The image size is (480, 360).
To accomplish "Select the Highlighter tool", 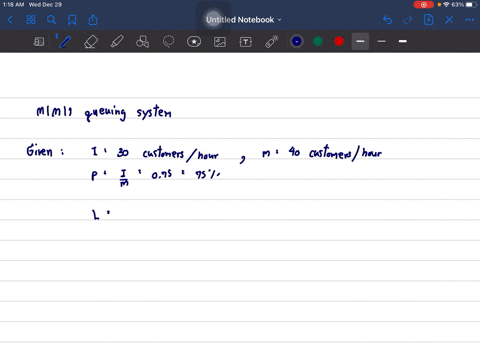I will (x=117, y=42).
